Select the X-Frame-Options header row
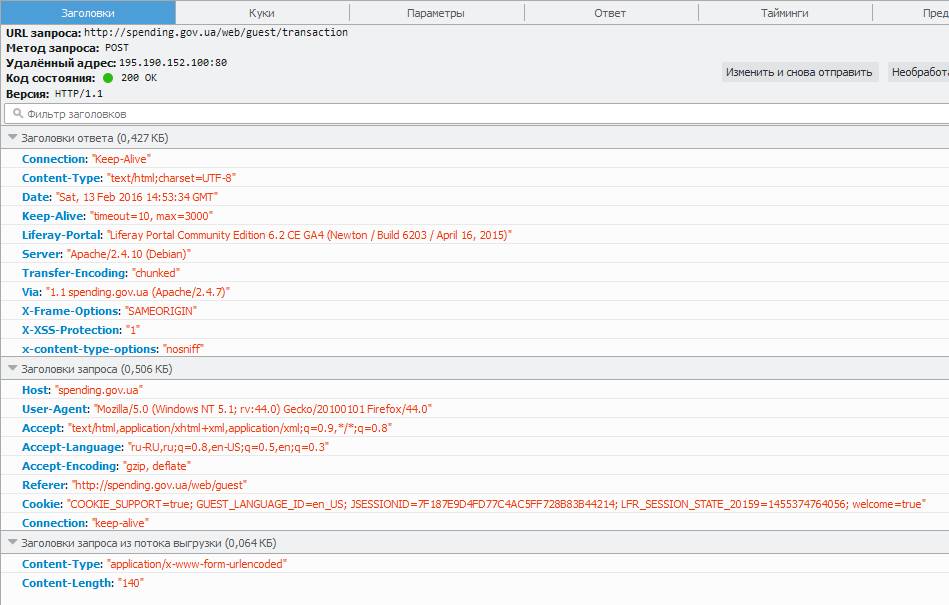Image resolution: width=949 pixels, height=605 pixels. pos(109,311)
